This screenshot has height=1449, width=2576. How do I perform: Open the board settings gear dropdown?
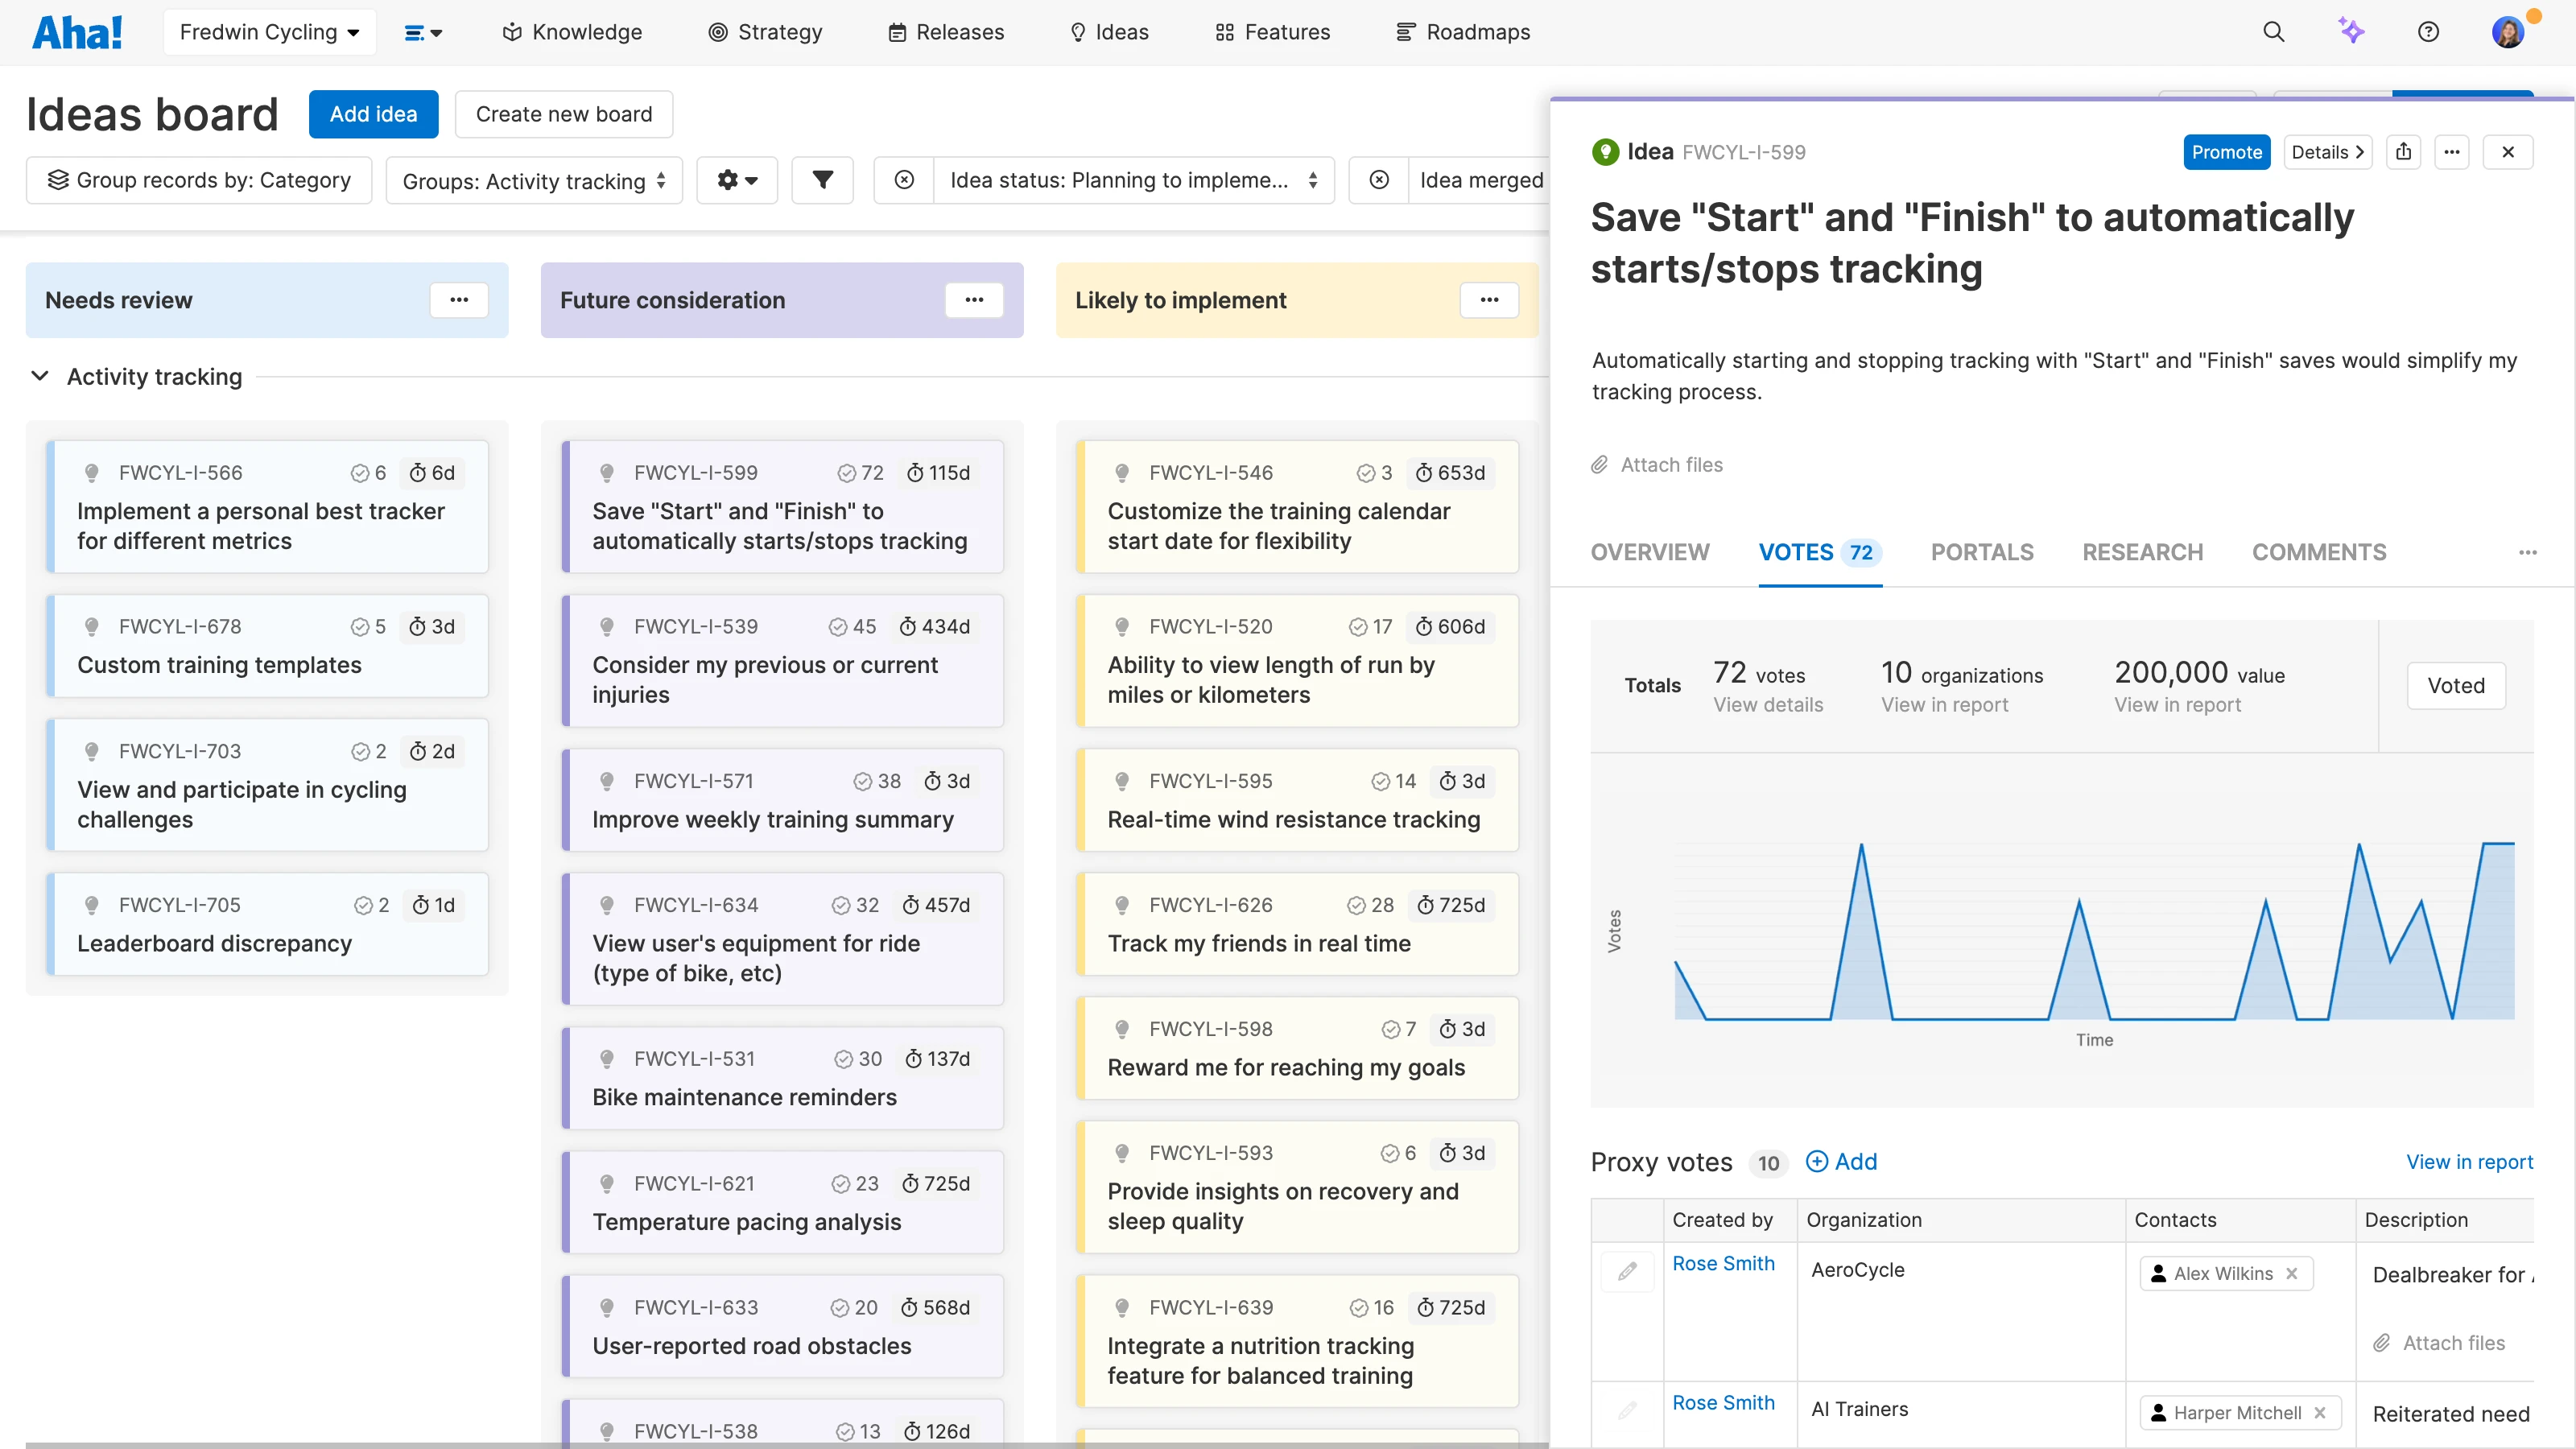tap(737, 180)
